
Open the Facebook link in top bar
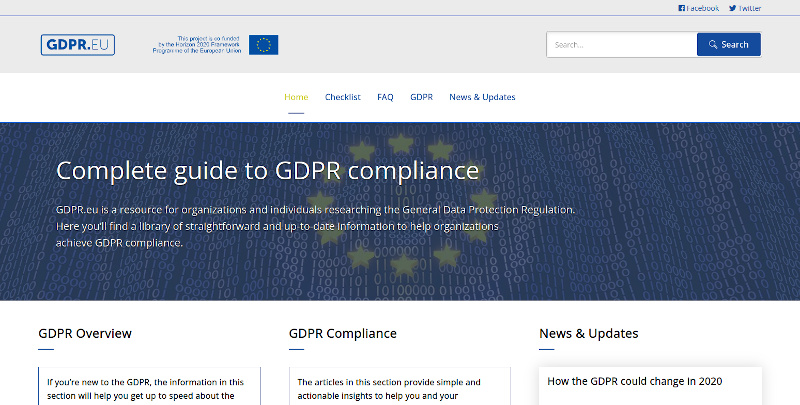tap(699, 8)
